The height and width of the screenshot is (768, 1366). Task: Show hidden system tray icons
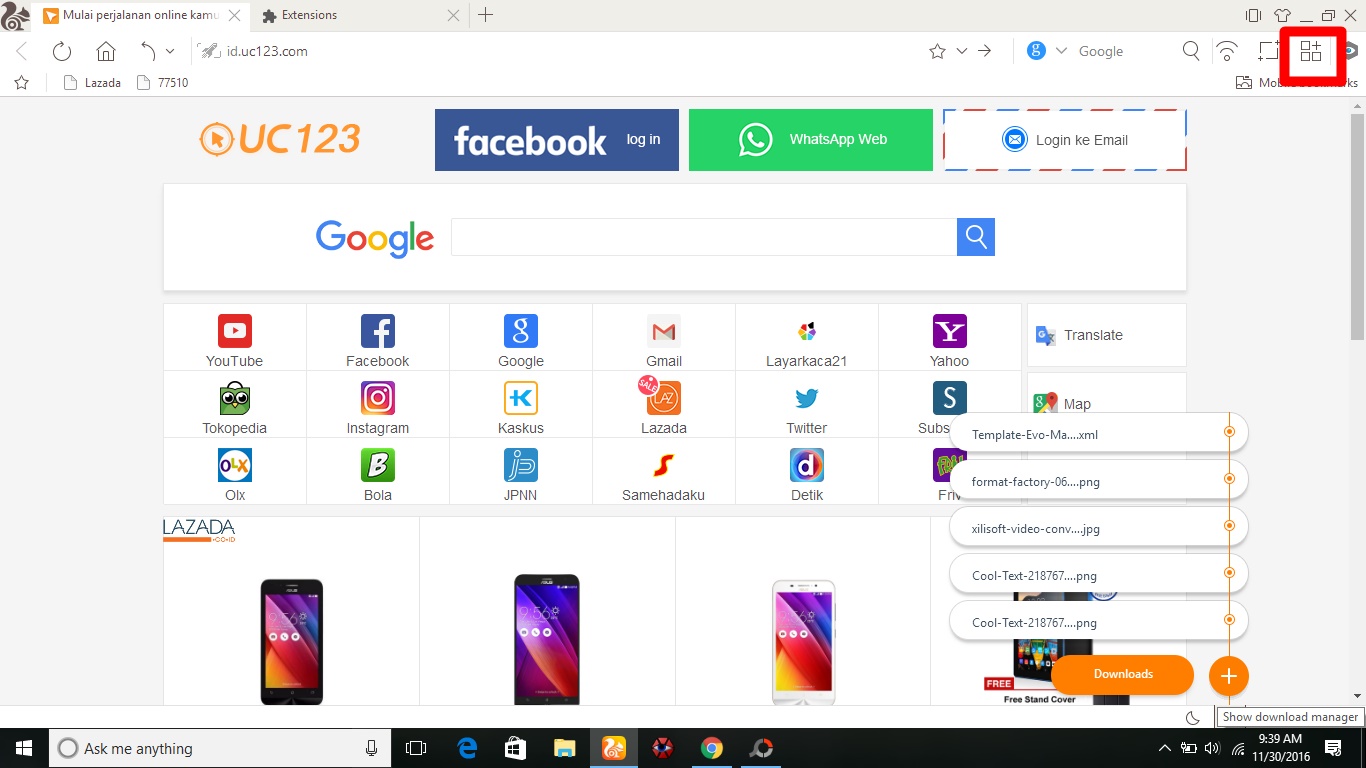(1164, 748)
